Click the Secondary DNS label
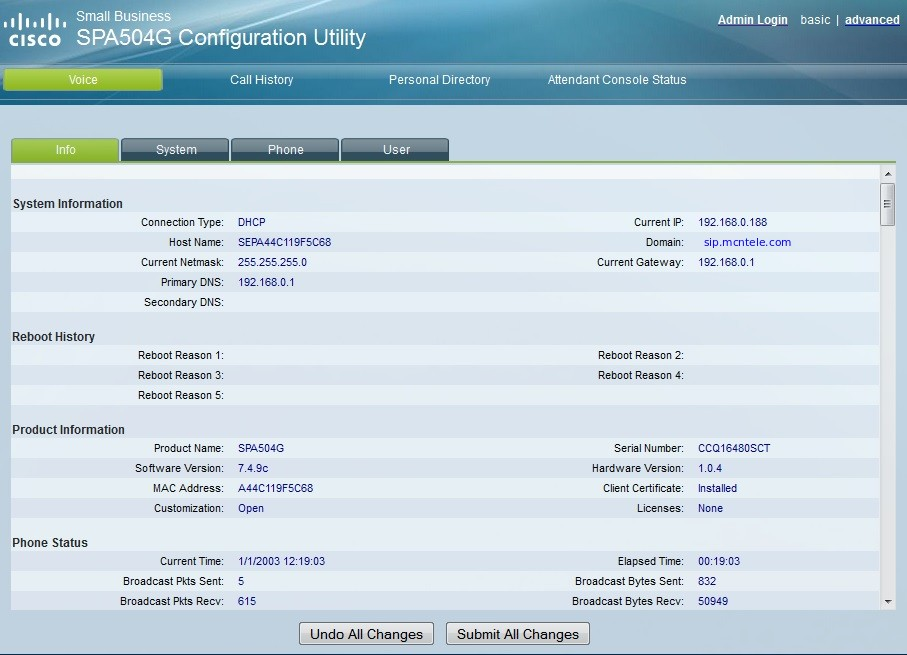The image size is (907, 655). pyautogui.click(x=183, y=302)
